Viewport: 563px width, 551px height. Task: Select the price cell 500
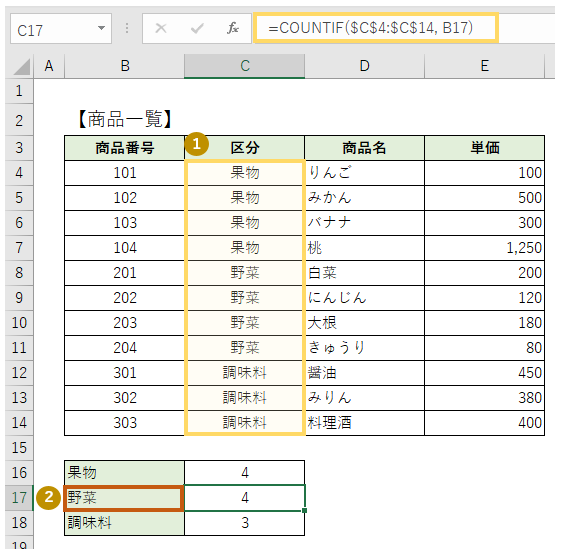pyautogui.click(x=484, y=198)
